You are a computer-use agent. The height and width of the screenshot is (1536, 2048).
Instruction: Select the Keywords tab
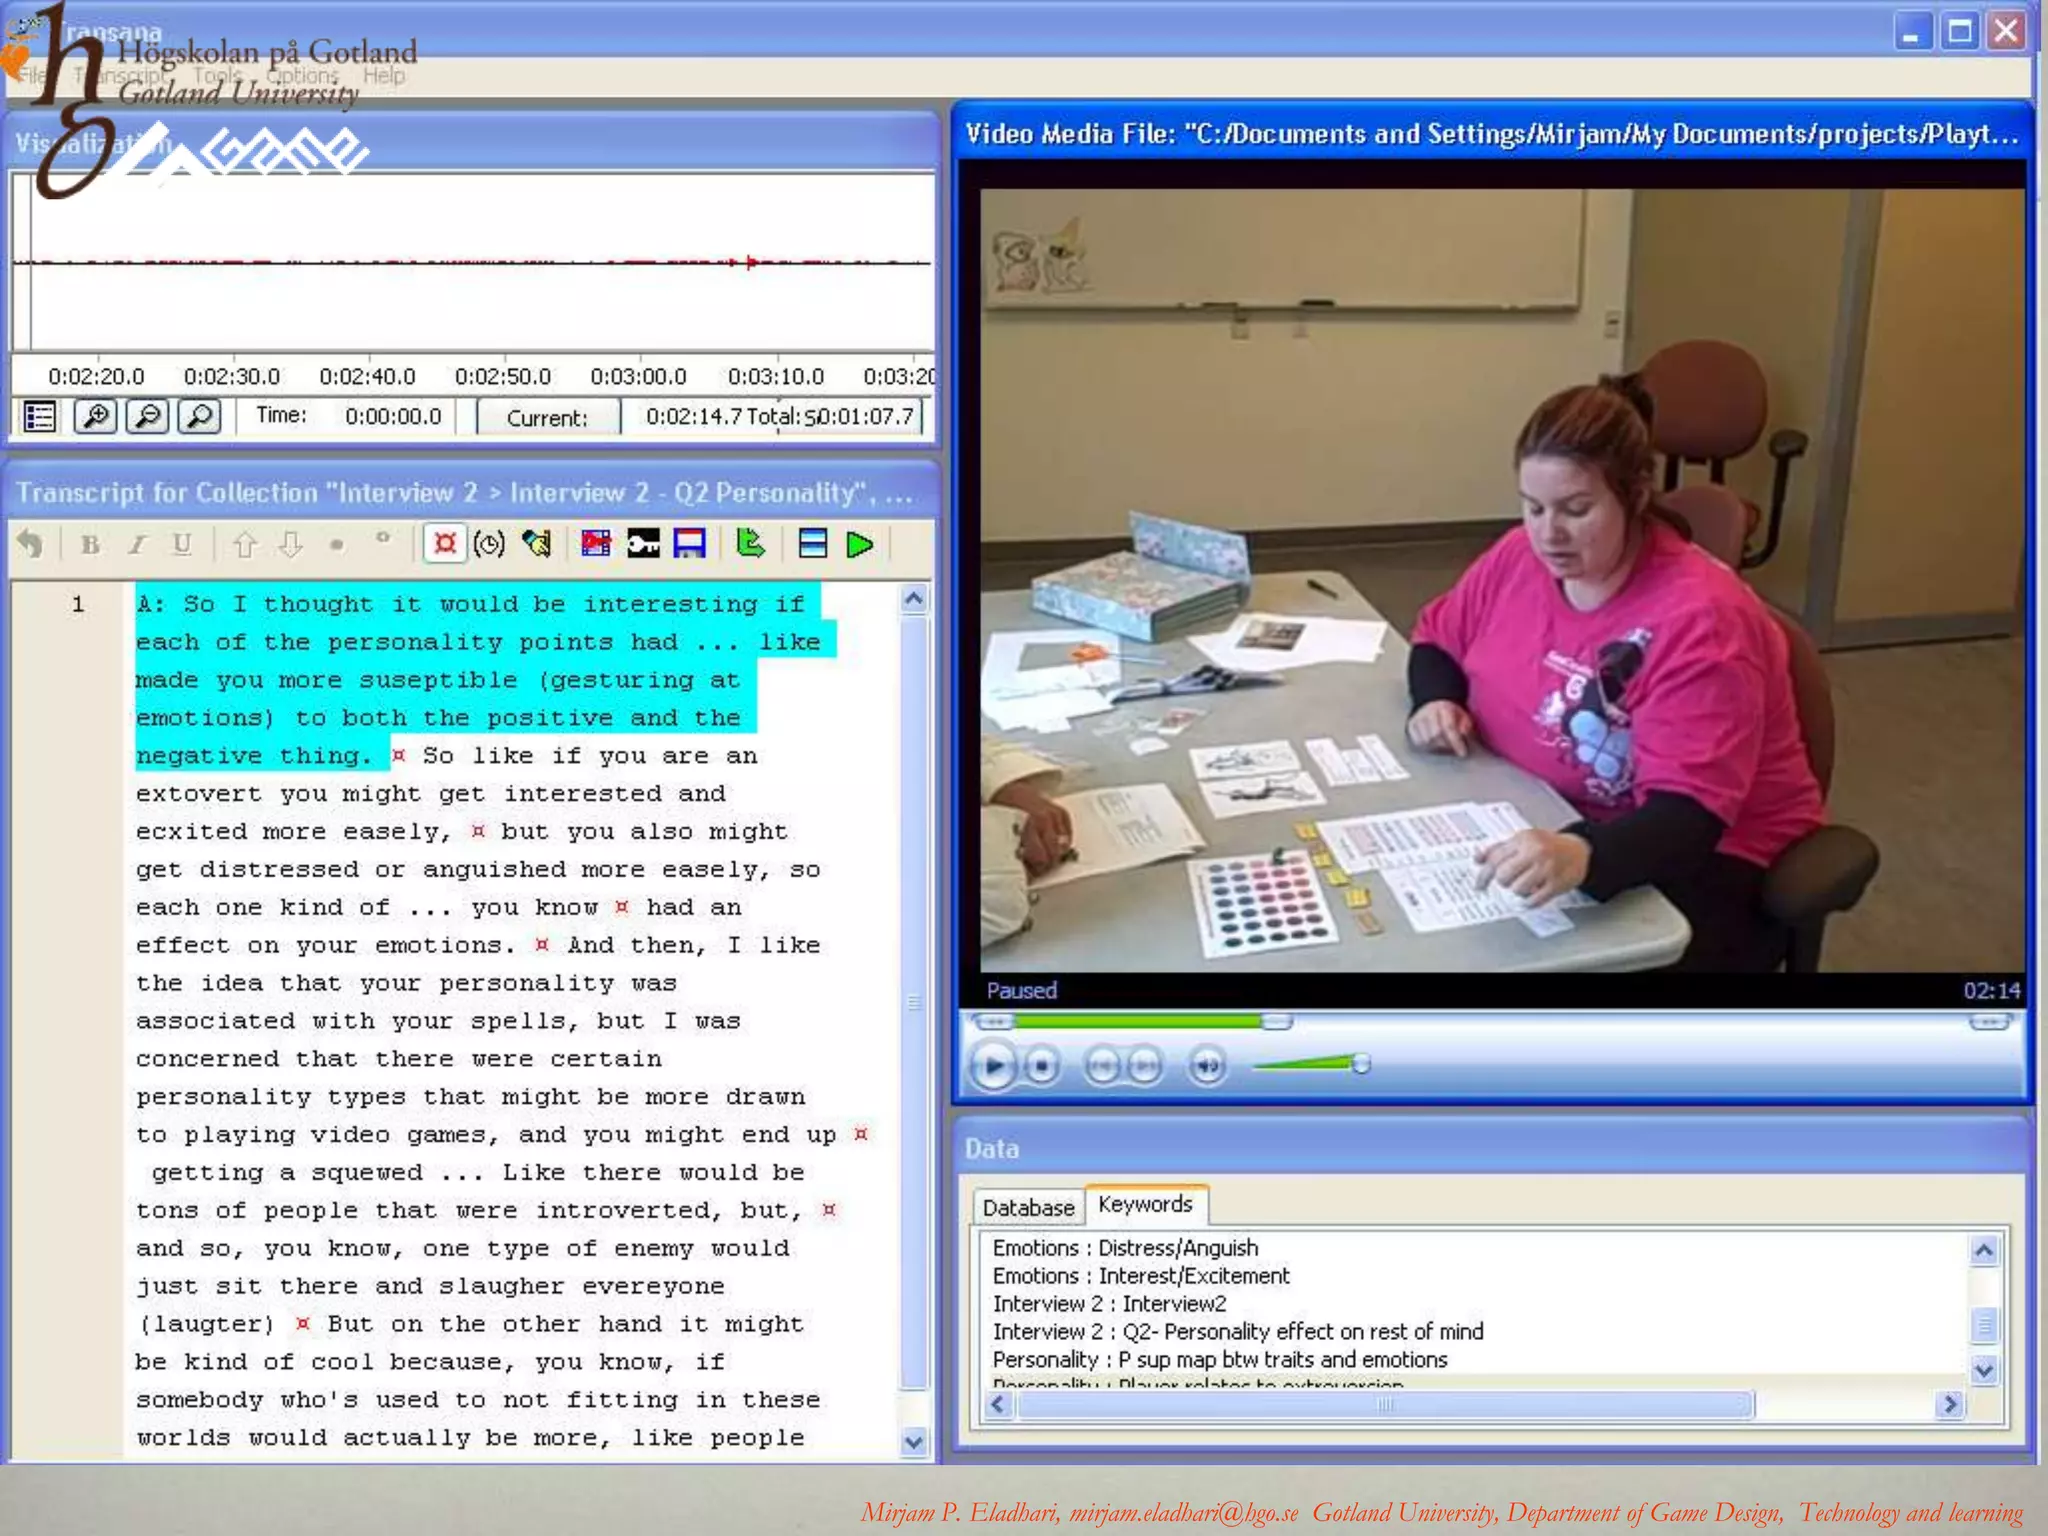1145,1204
